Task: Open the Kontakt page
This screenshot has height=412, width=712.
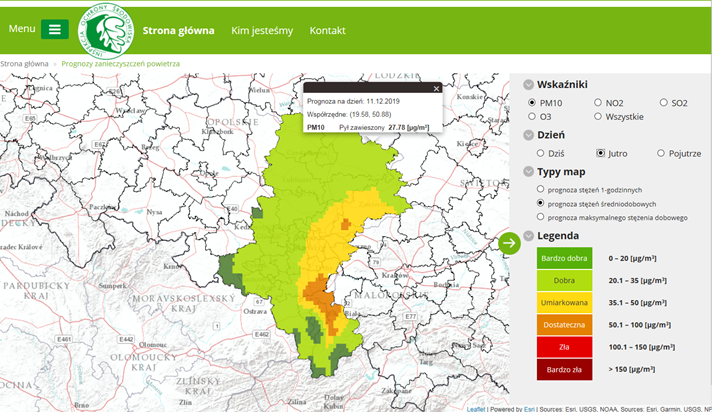Action: point(327,30)
